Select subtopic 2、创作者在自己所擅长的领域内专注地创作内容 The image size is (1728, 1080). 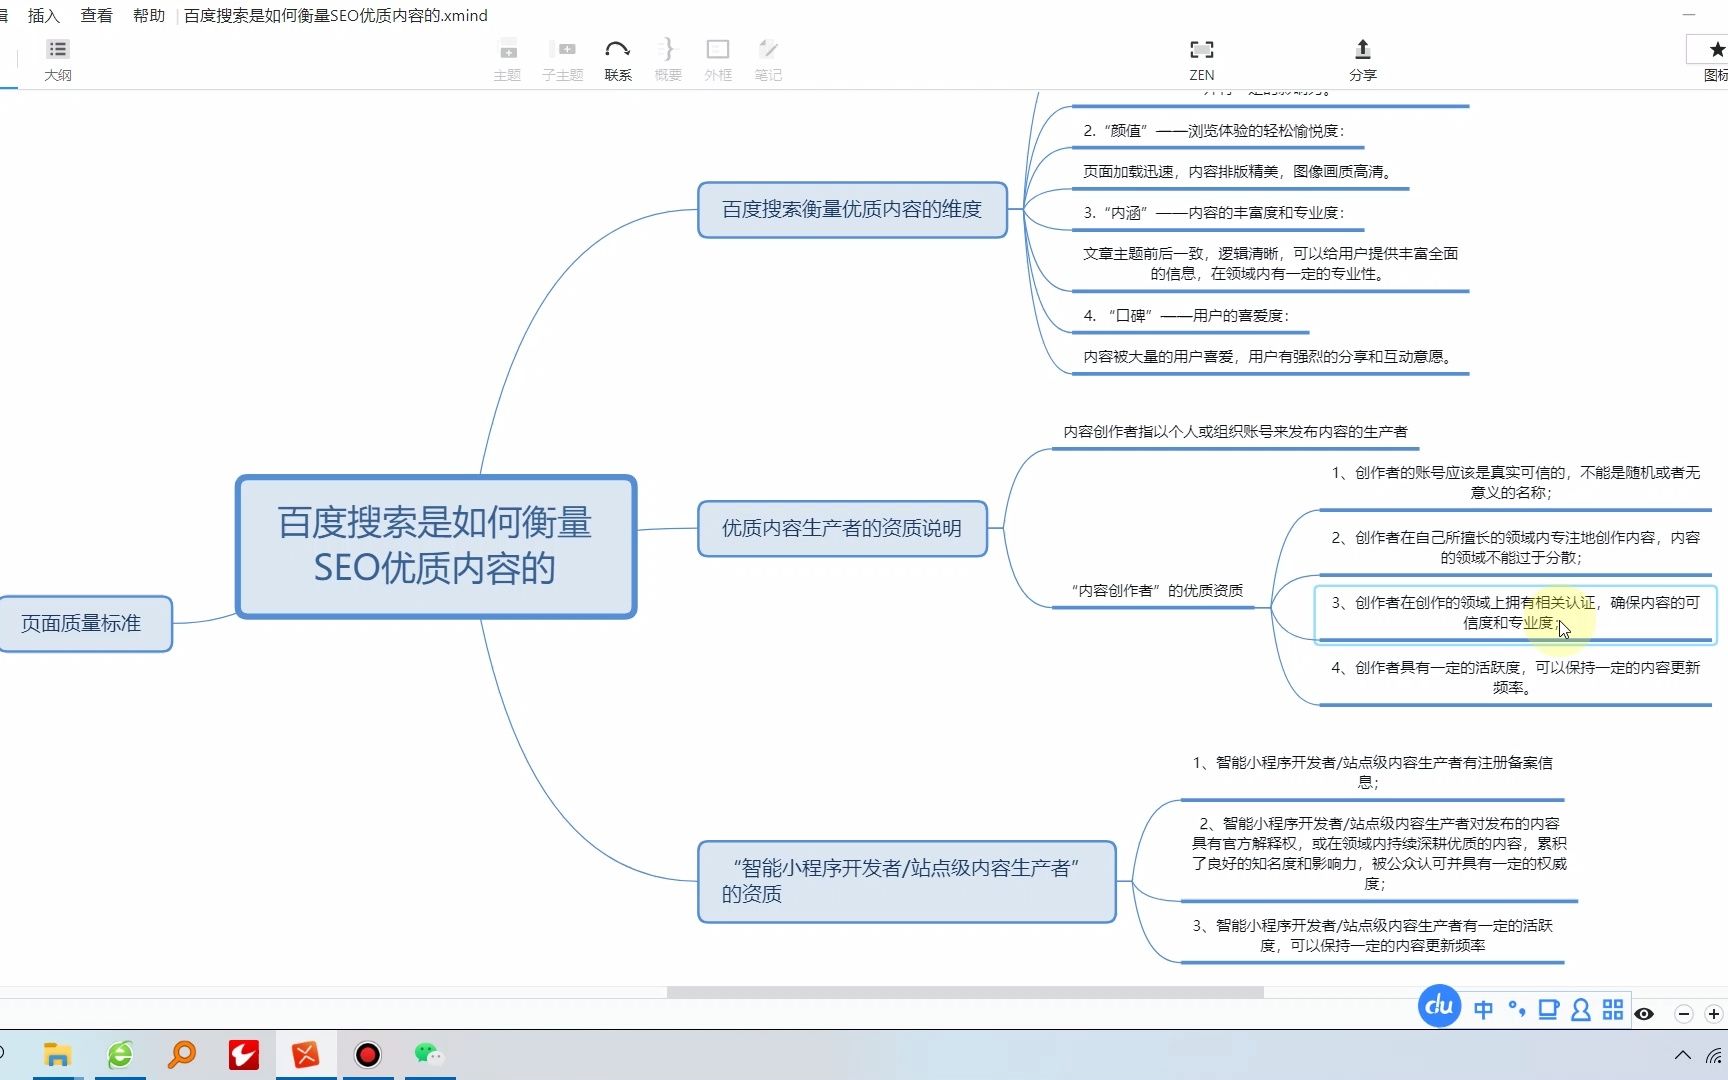pos(1515,547)
